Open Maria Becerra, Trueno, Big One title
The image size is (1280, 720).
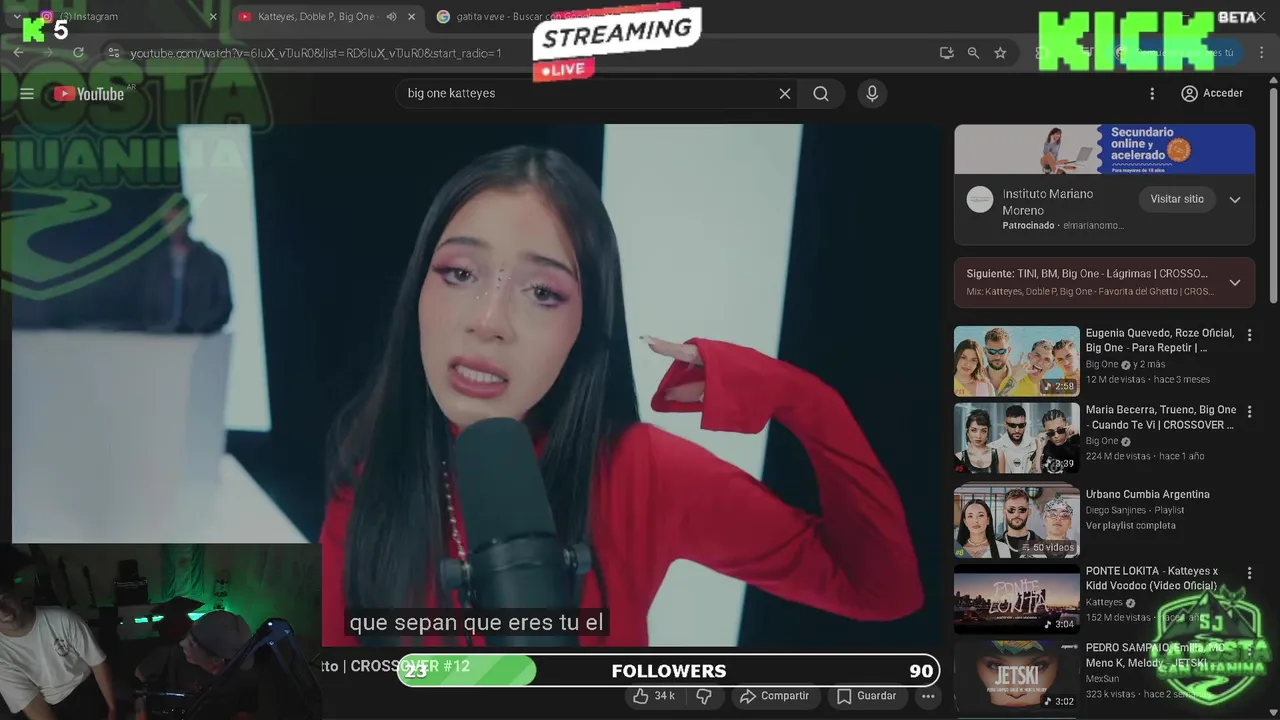coord(1161,417)
